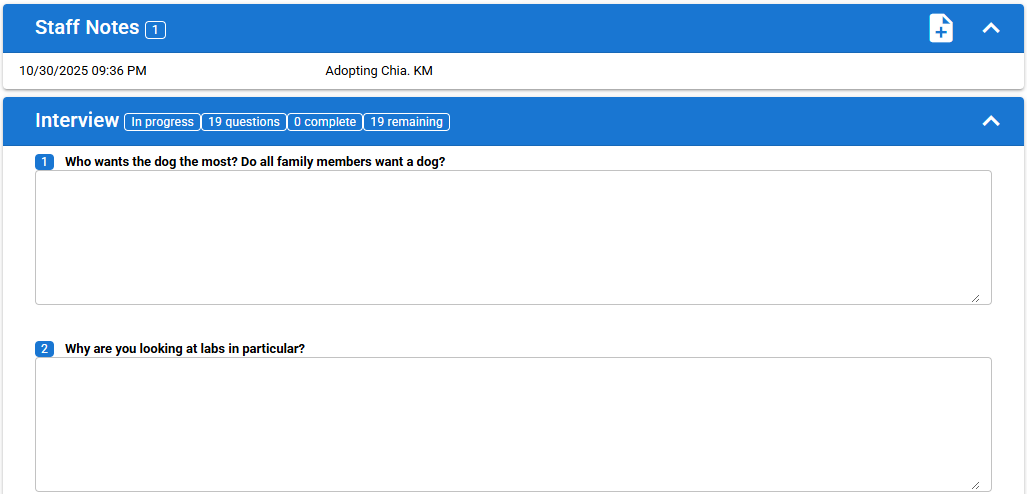Focus the labs question answer box
Screen dimensions: 1027x494
[513, 424]
